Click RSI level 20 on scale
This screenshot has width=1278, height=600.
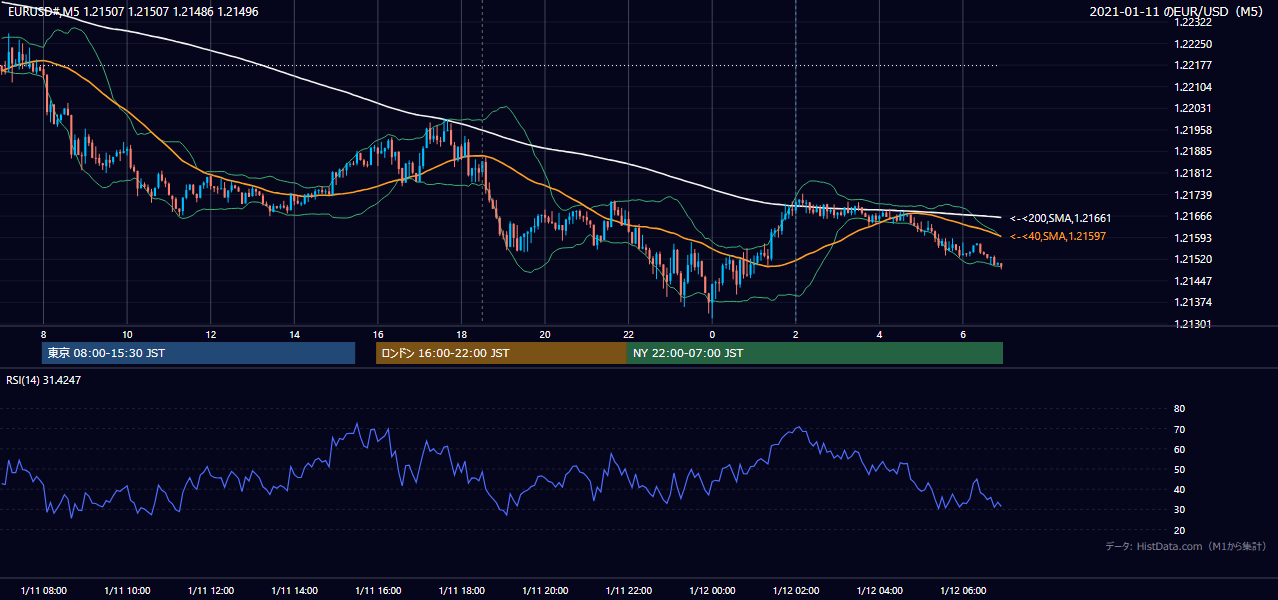point(1179,530)
